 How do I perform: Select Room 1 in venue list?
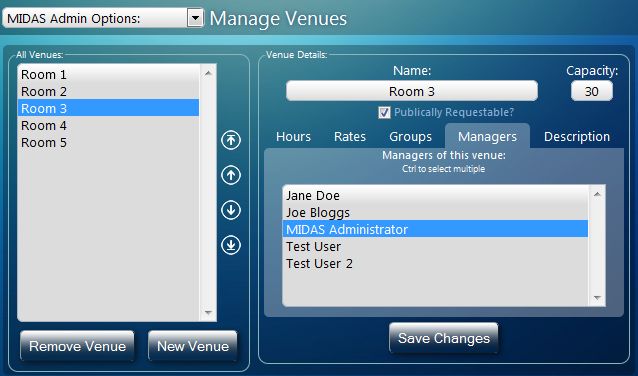pyautogui.click(x=108, y=74)
